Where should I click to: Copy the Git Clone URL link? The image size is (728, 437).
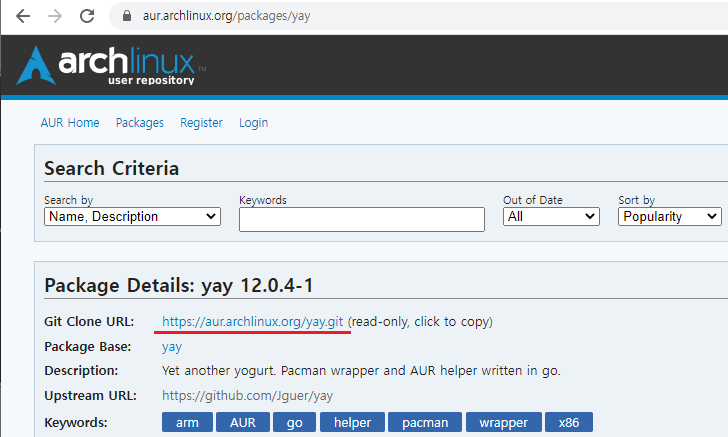(253, 321)
